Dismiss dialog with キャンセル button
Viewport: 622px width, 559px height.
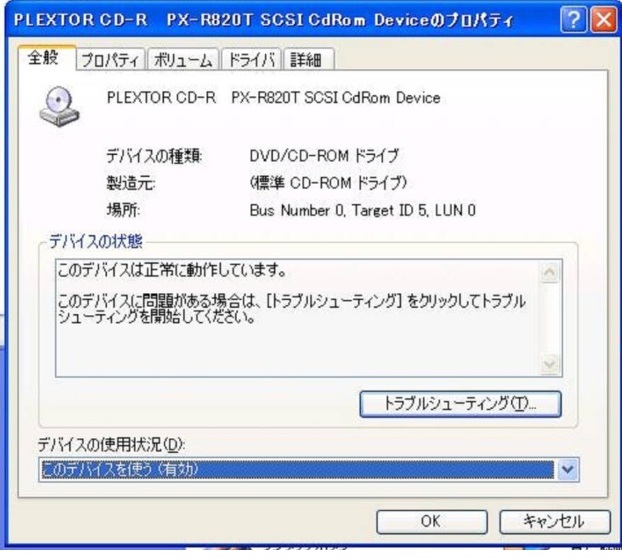coord(554,521)
